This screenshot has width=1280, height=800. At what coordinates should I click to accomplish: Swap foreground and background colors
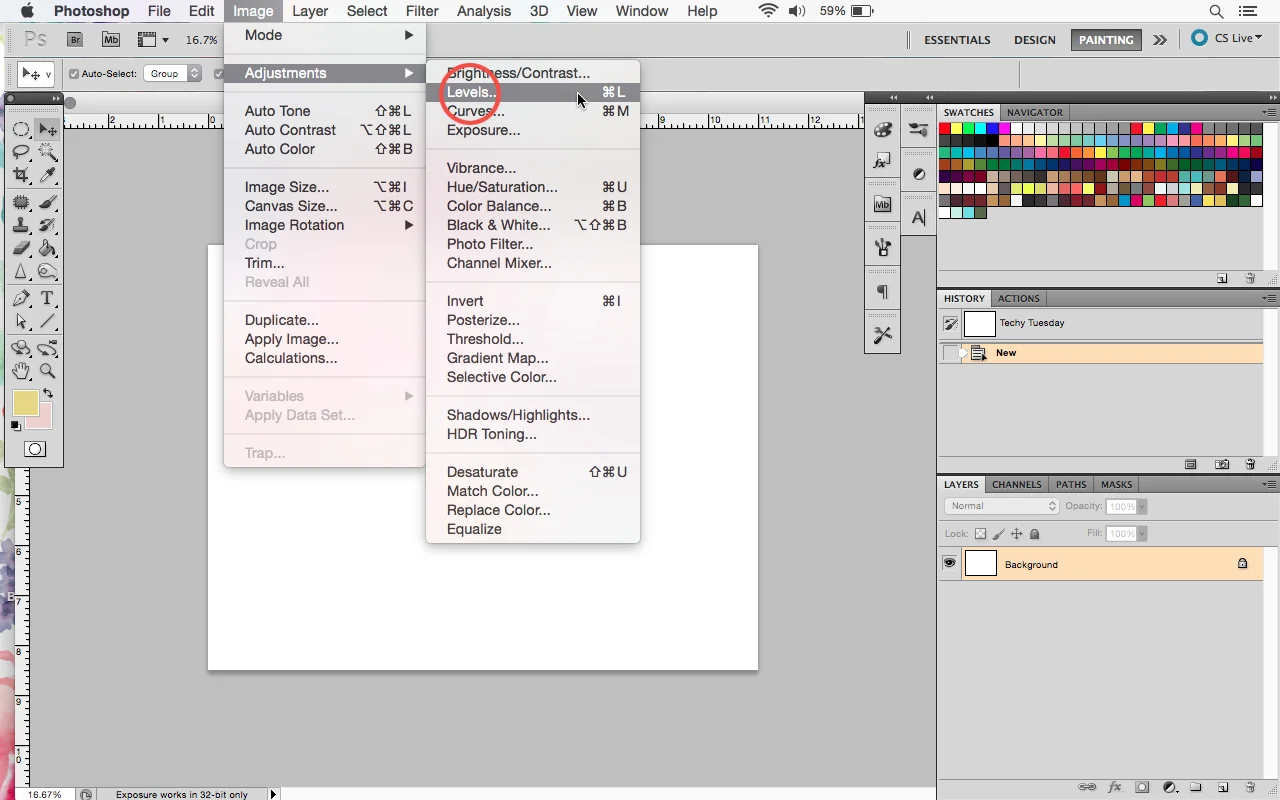(x=47, y=394)
